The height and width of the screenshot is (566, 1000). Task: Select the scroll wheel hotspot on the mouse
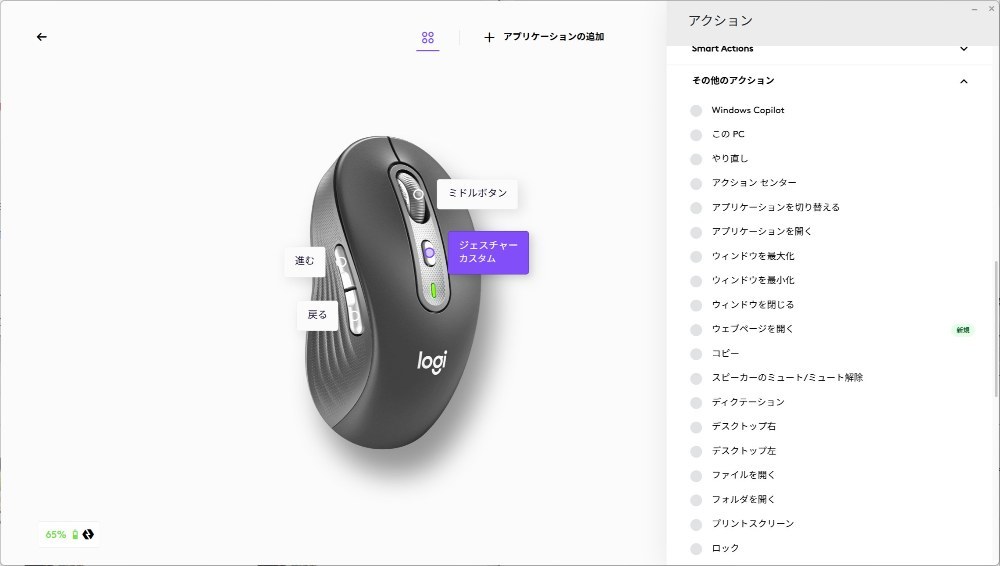[418, 194]
